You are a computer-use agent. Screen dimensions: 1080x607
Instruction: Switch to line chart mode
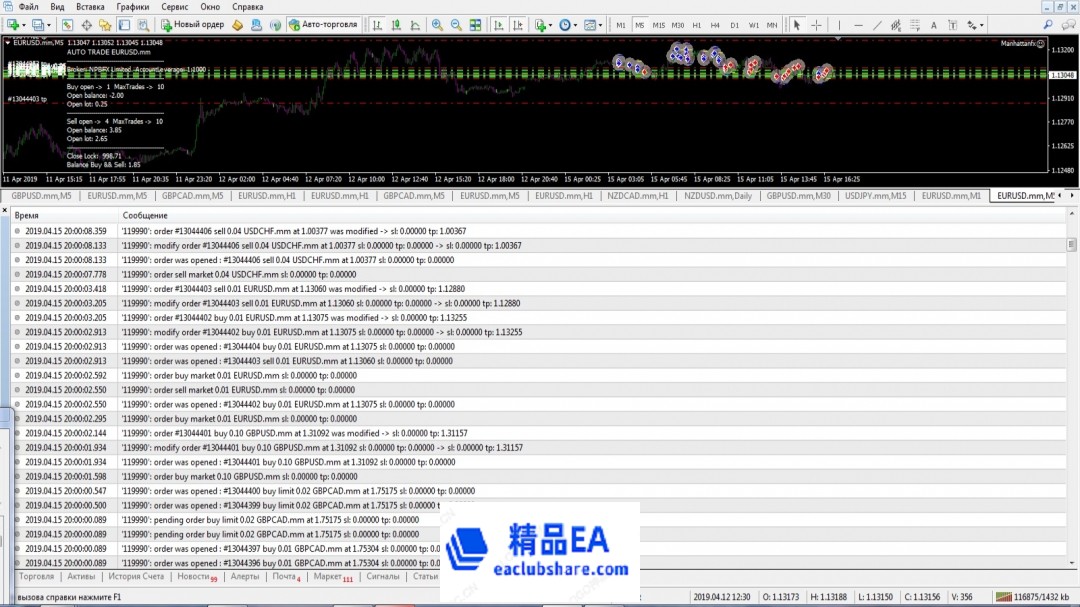(415, 25)
